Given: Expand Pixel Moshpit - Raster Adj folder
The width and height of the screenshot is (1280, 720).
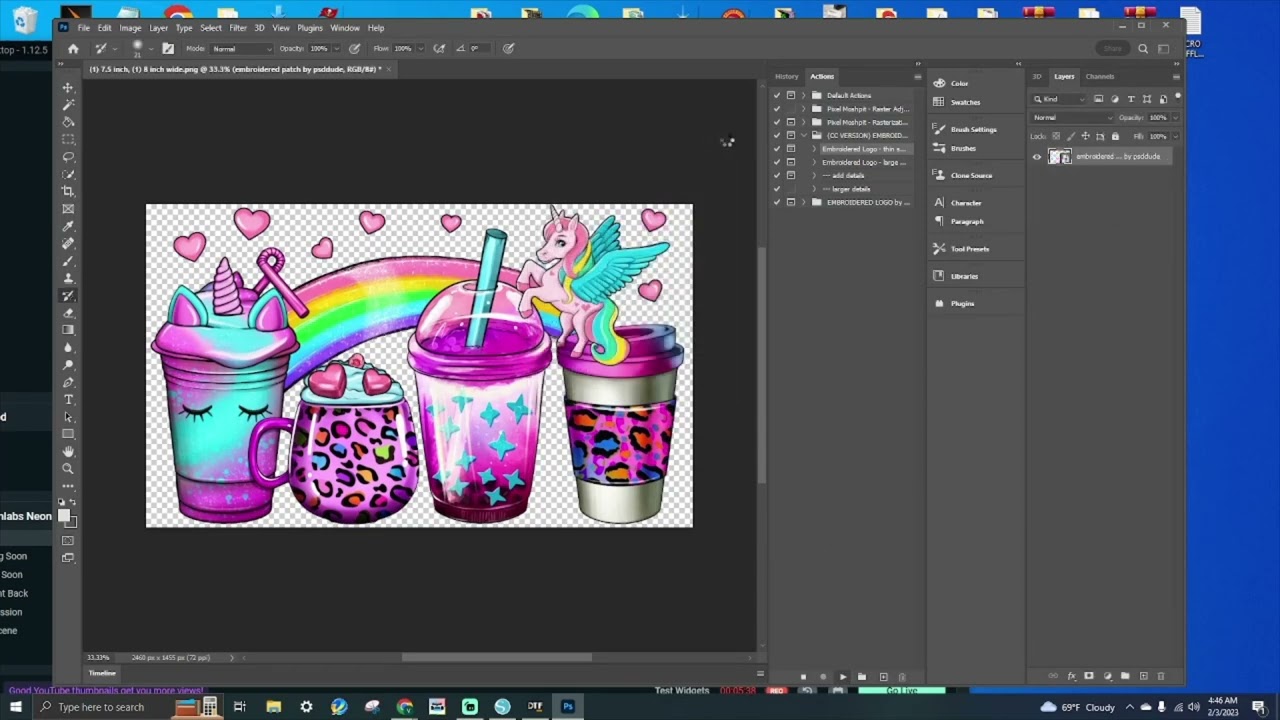Looking at the screenshot, I should [x=803, y=109].
